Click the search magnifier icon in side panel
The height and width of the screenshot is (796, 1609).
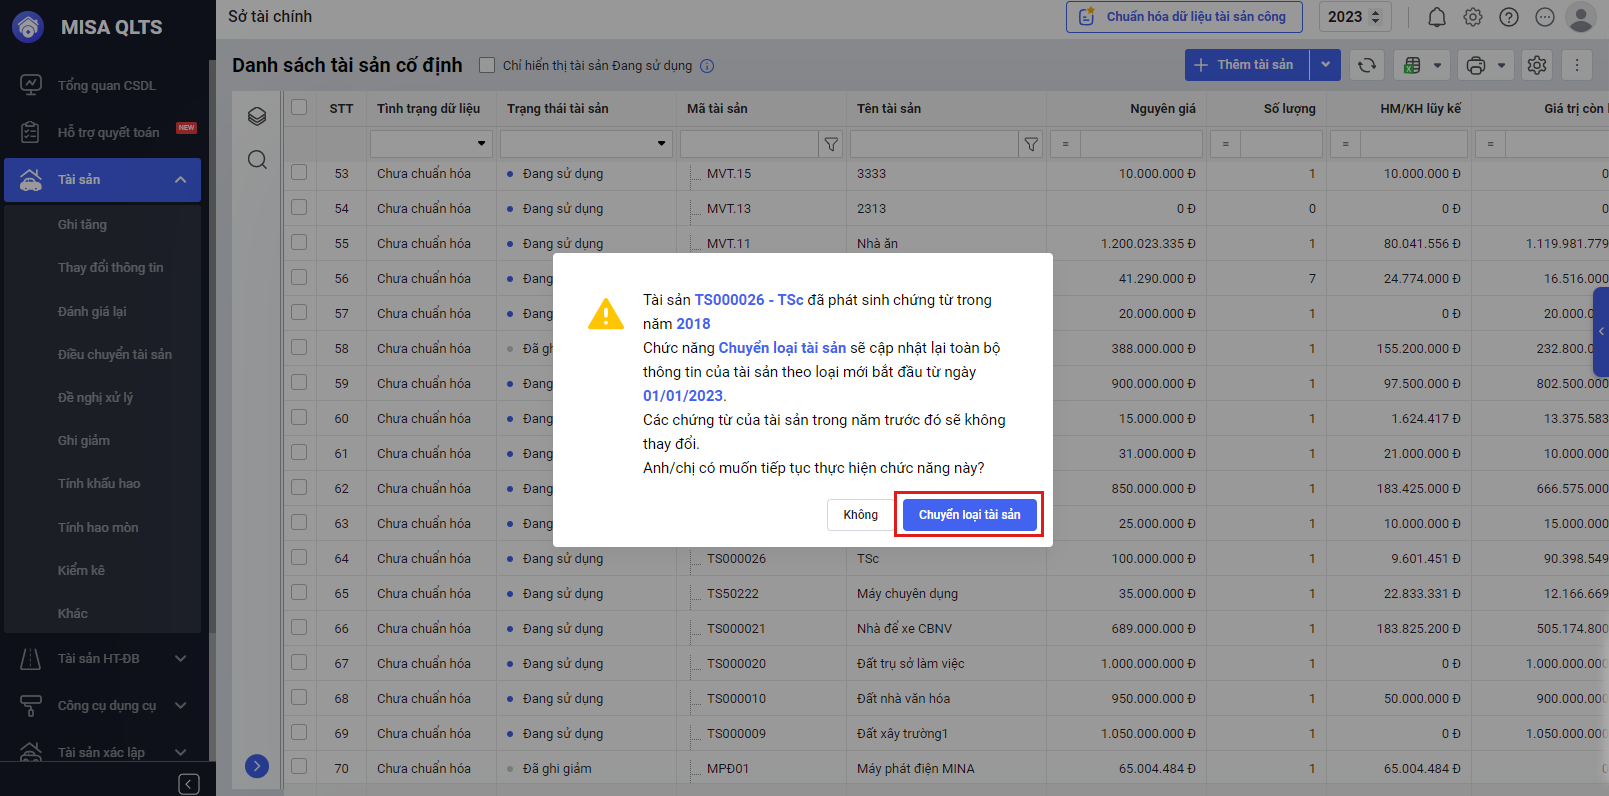coord(257,160)
